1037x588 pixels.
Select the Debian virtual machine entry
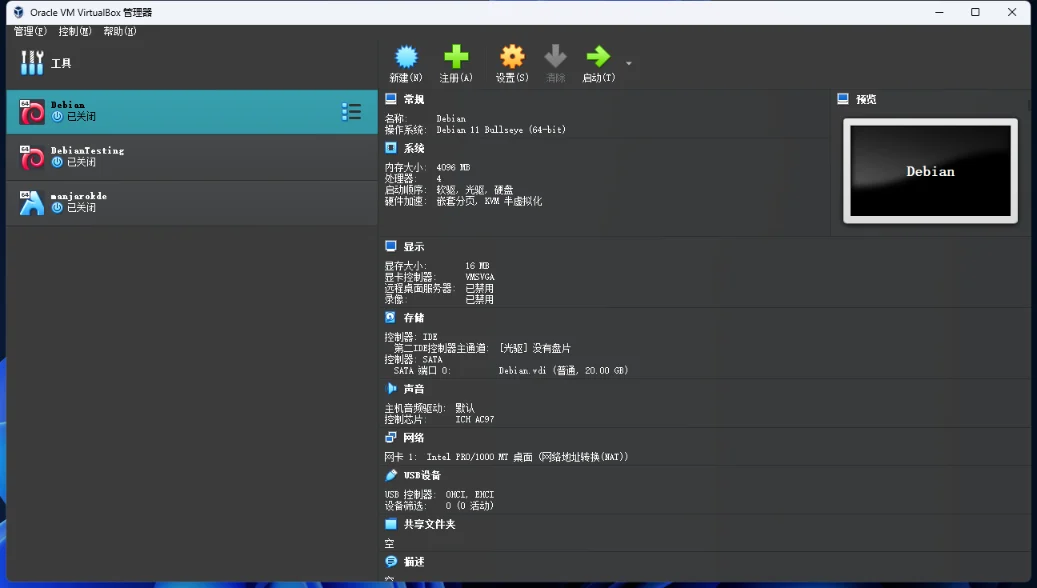point(192,112)
